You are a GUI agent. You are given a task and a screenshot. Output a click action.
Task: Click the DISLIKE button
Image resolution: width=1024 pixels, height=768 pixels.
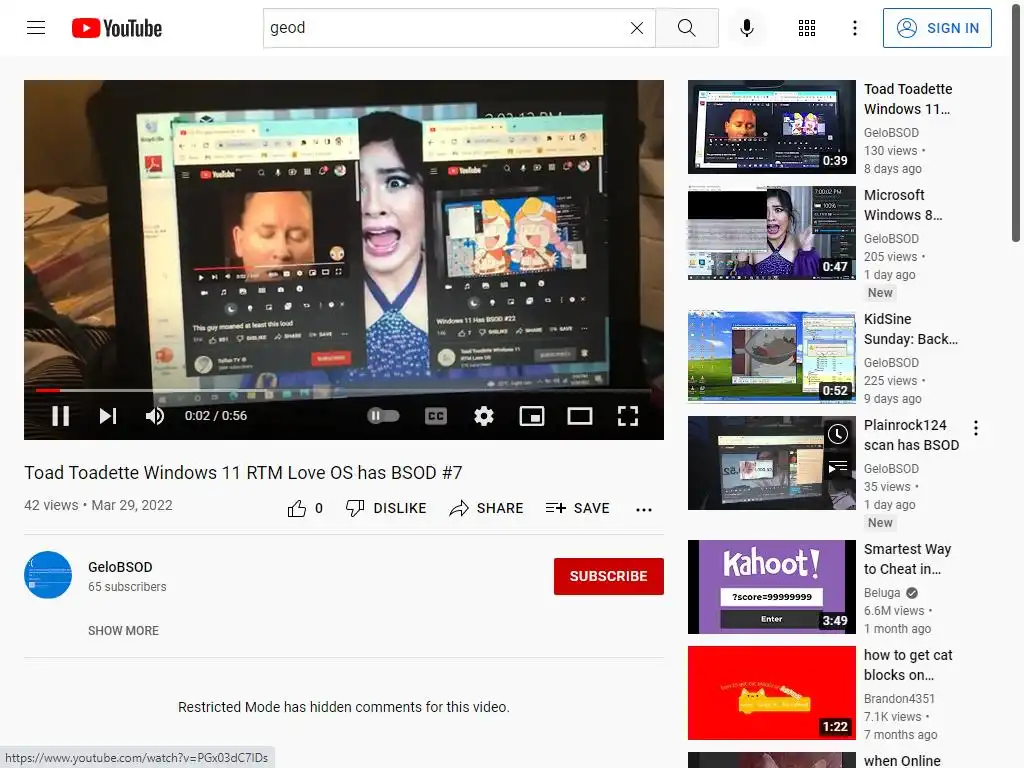tap(386, 508)
